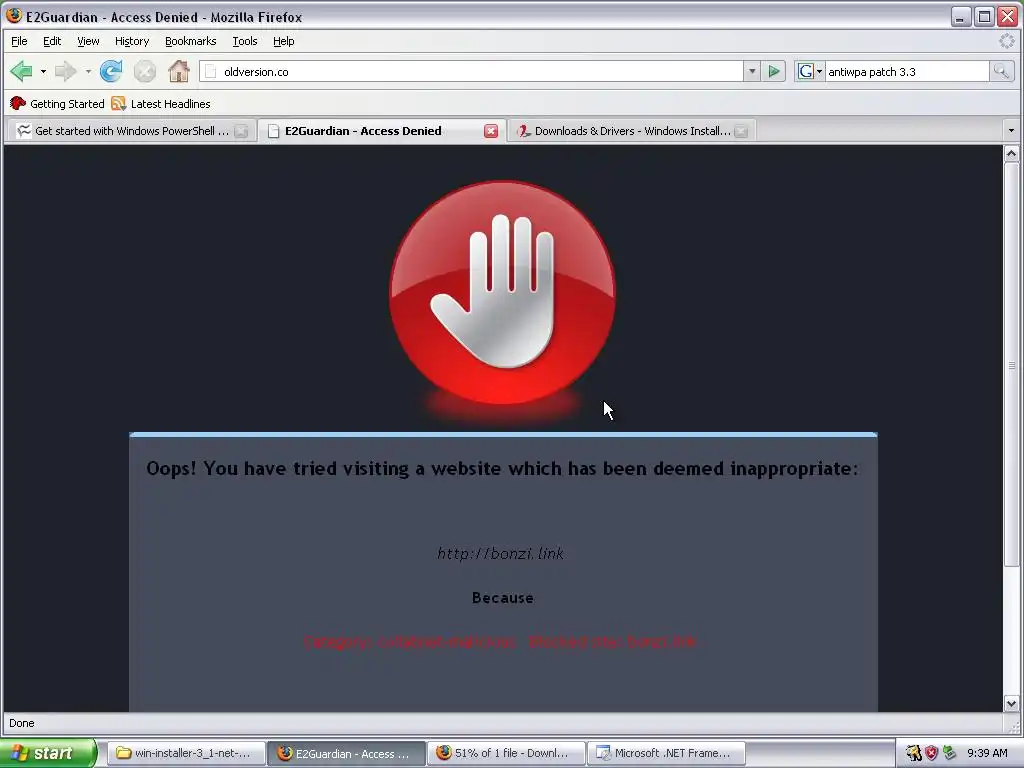Viewport: 1024px width, 768px height.
Task: Click the green Go button
Action: click(774, 71)
